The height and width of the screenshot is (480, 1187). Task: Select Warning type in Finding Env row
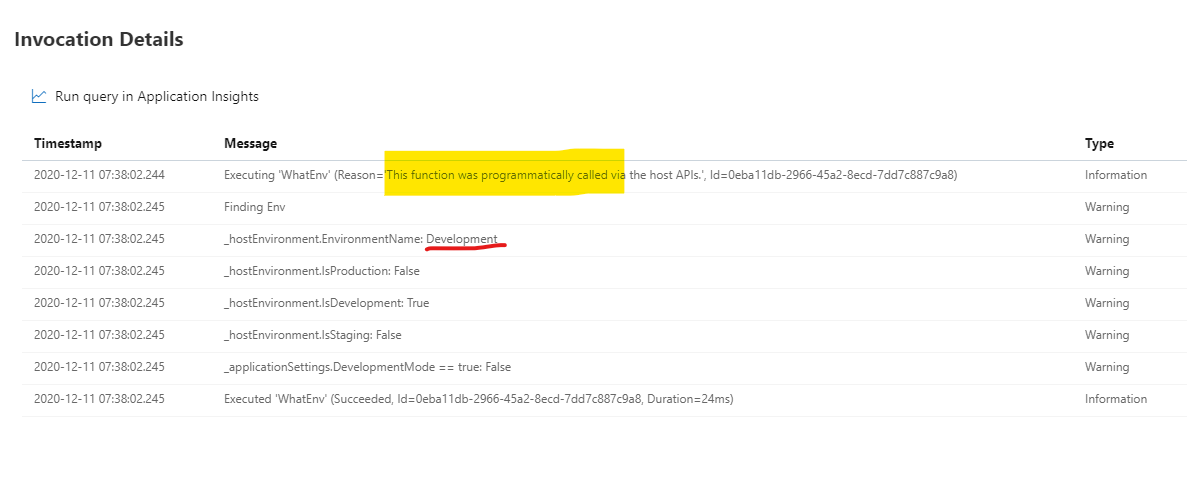pyautogui.click(x=1107, y=207)
